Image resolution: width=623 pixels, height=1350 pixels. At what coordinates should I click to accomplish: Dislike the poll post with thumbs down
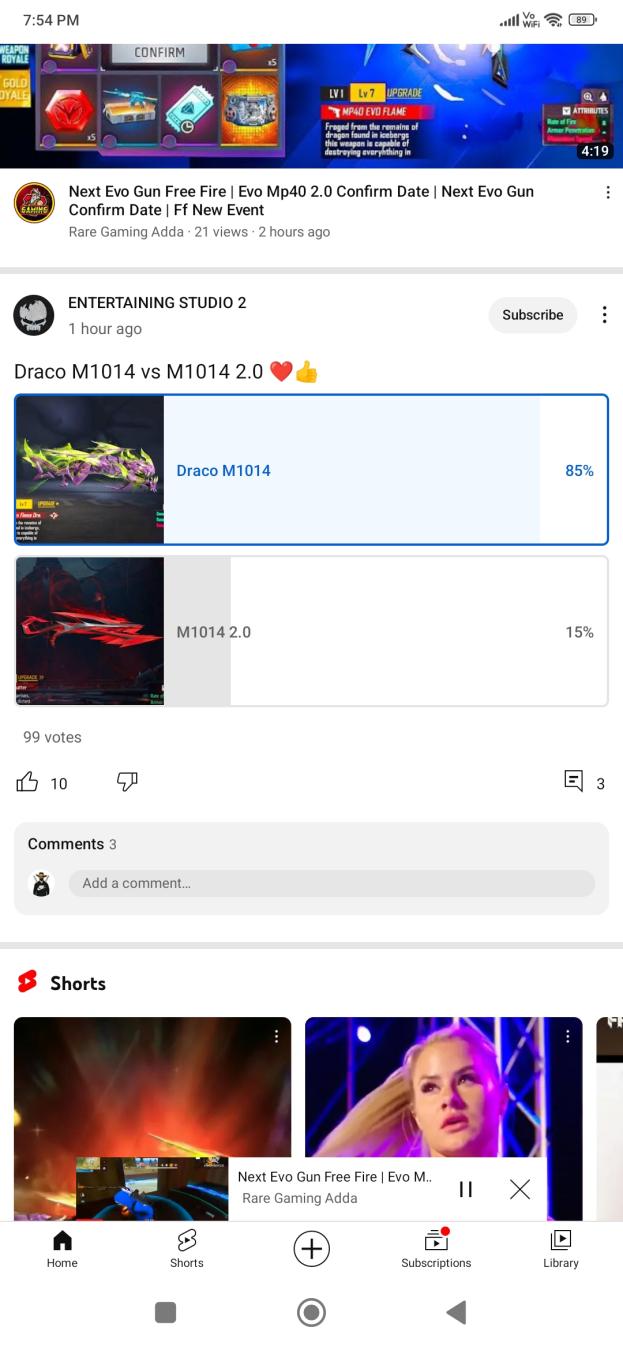(x=127, y=782)
